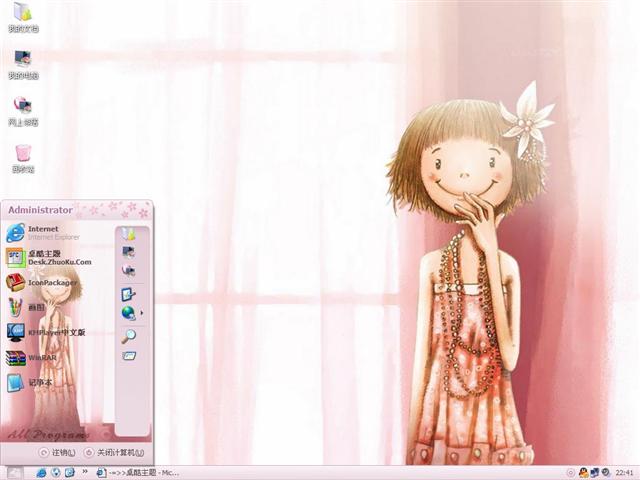Open Network Places icon in Start menu sidebar

pos(129,270)
